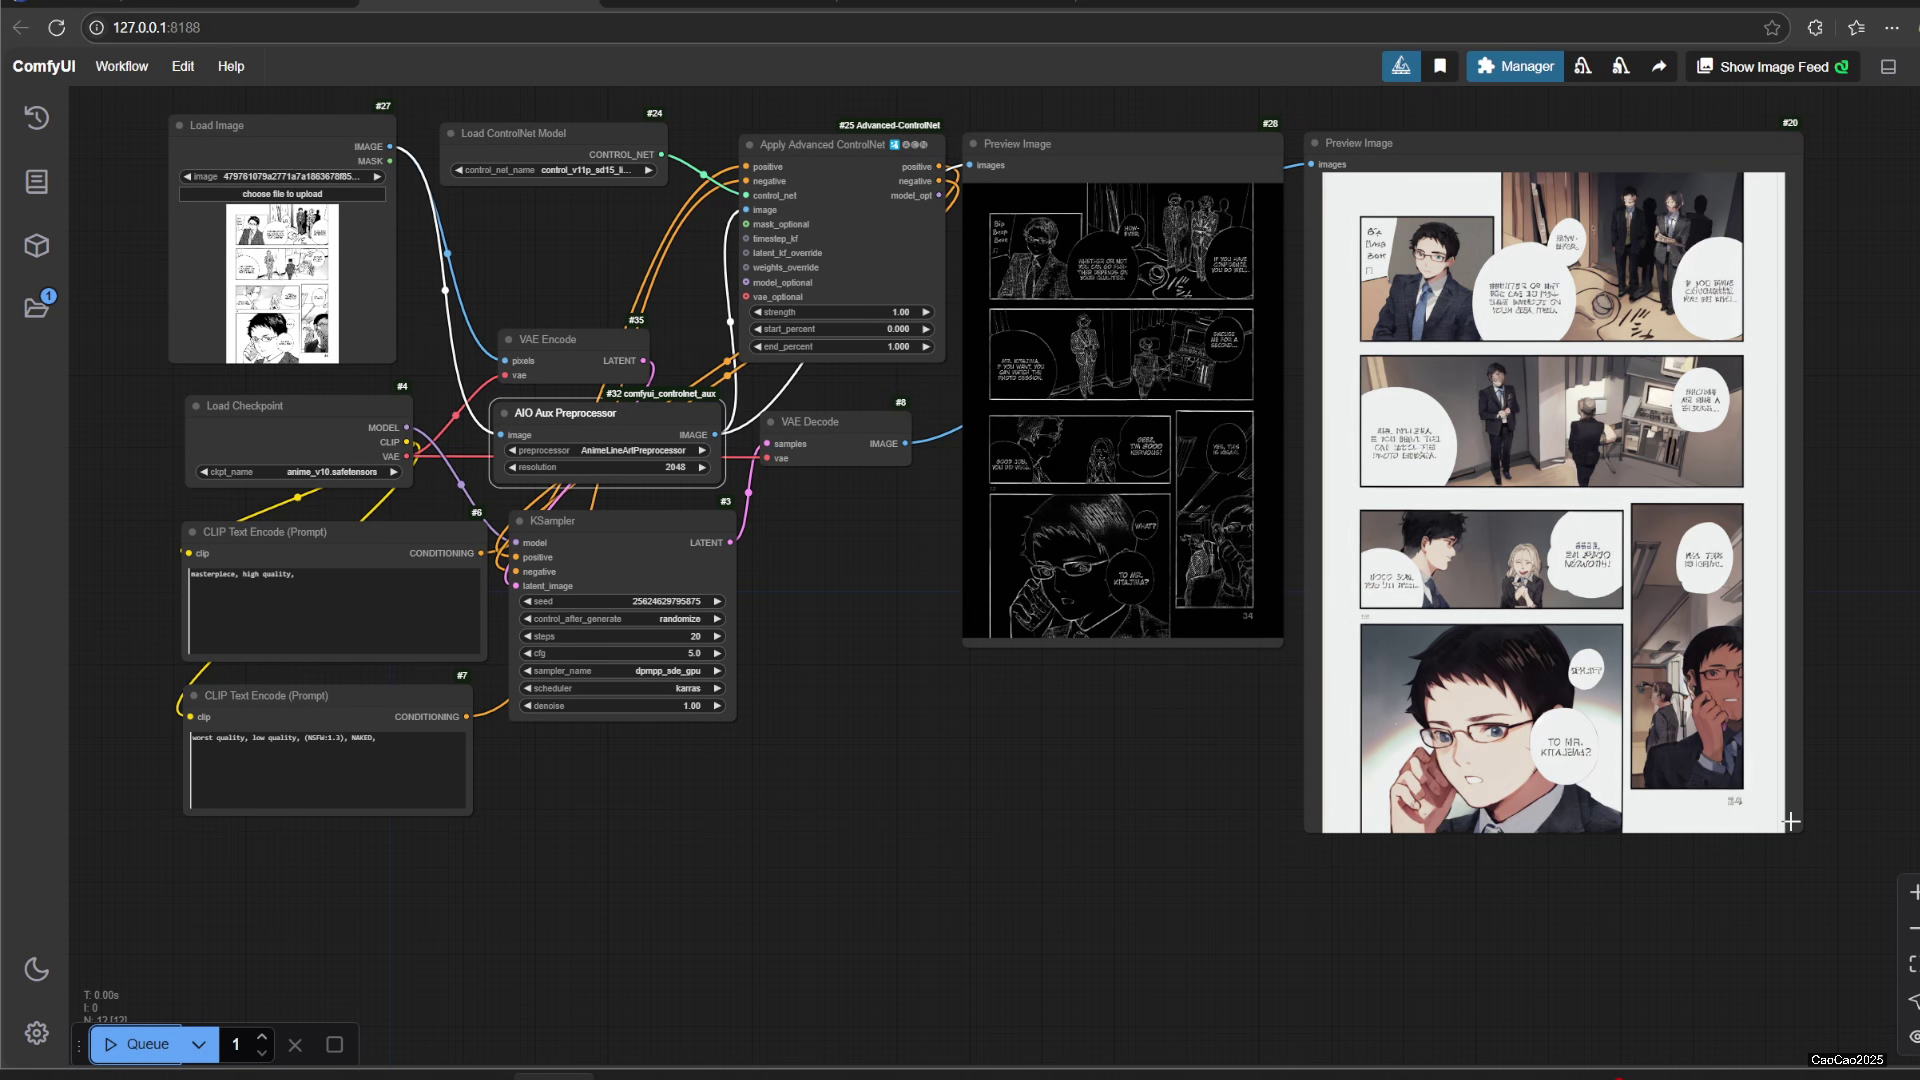Open the model library cube icon
The height and width of the screenshot is (1080, 1920).
click(37, 246)
